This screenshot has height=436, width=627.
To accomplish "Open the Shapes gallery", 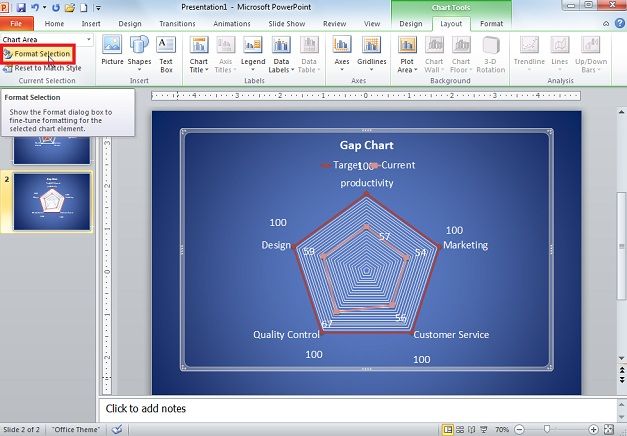I will [x=139, y=53].
